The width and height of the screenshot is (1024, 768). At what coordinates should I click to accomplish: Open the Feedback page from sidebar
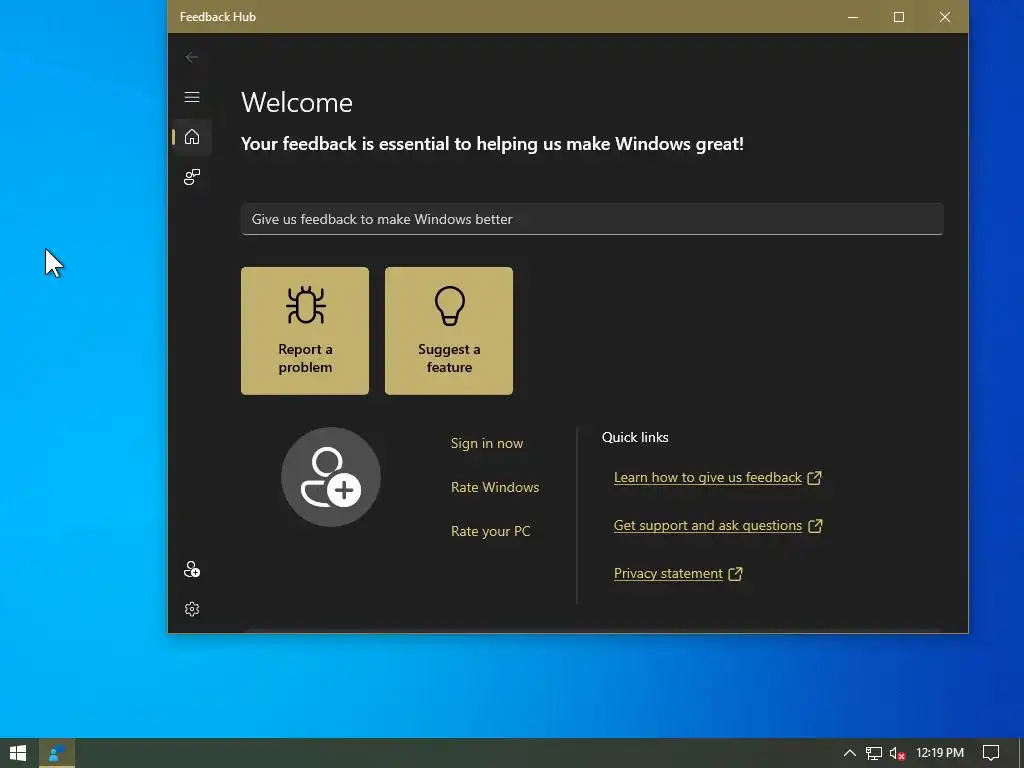(192, 177)
